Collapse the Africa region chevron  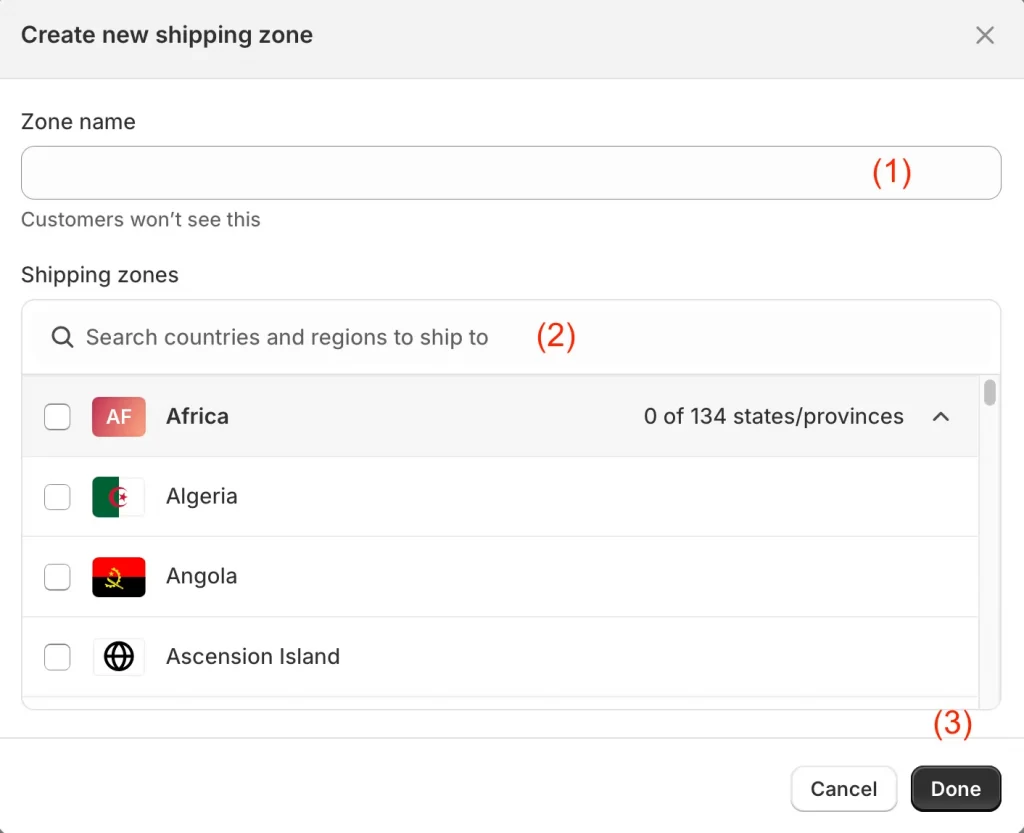click(941, 417)
